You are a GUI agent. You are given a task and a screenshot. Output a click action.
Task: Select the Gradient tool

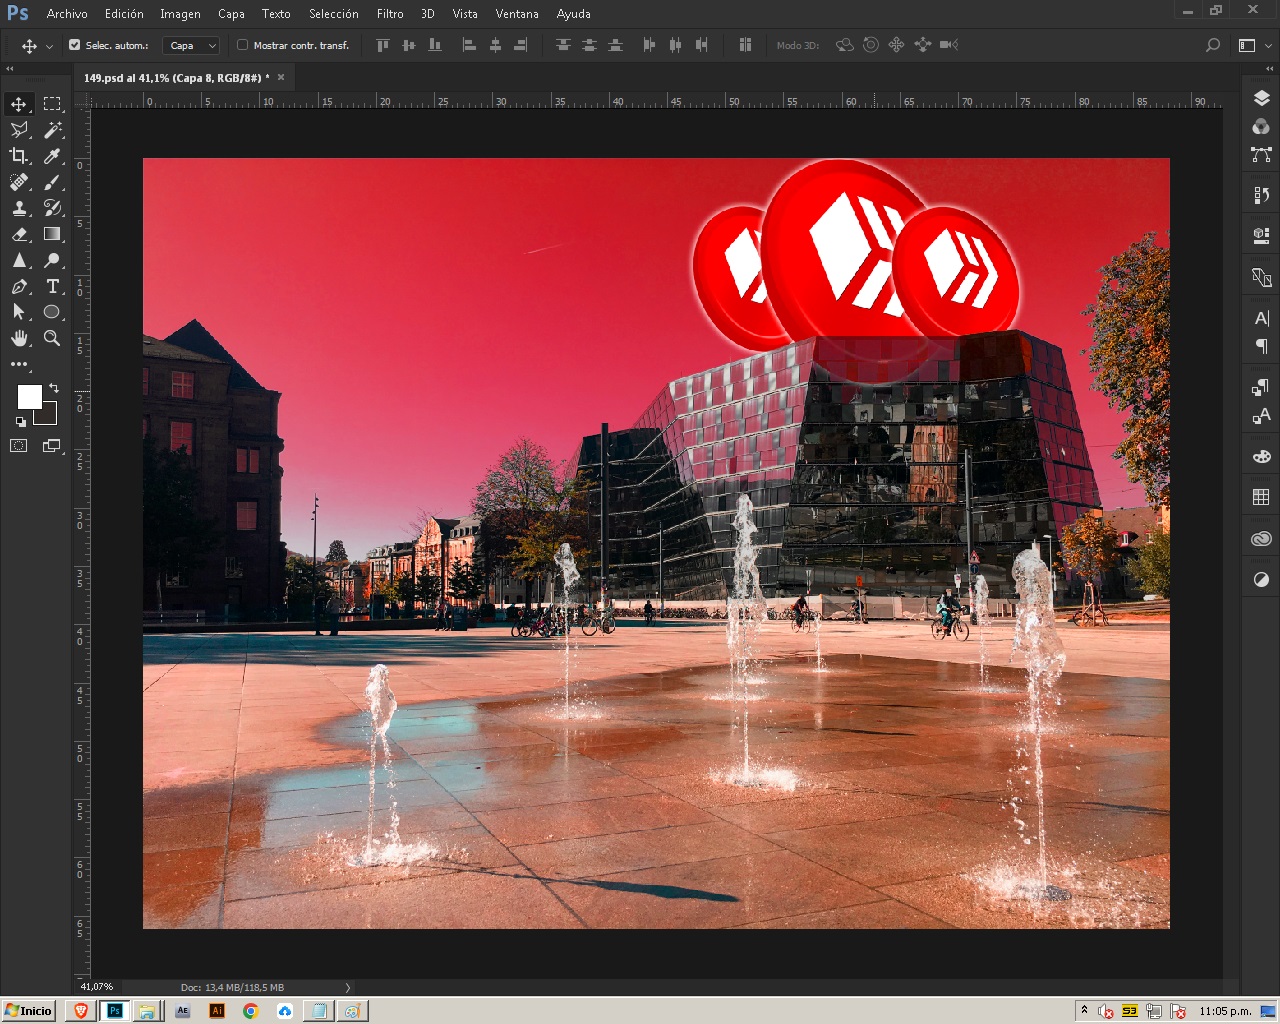point(52,234)
